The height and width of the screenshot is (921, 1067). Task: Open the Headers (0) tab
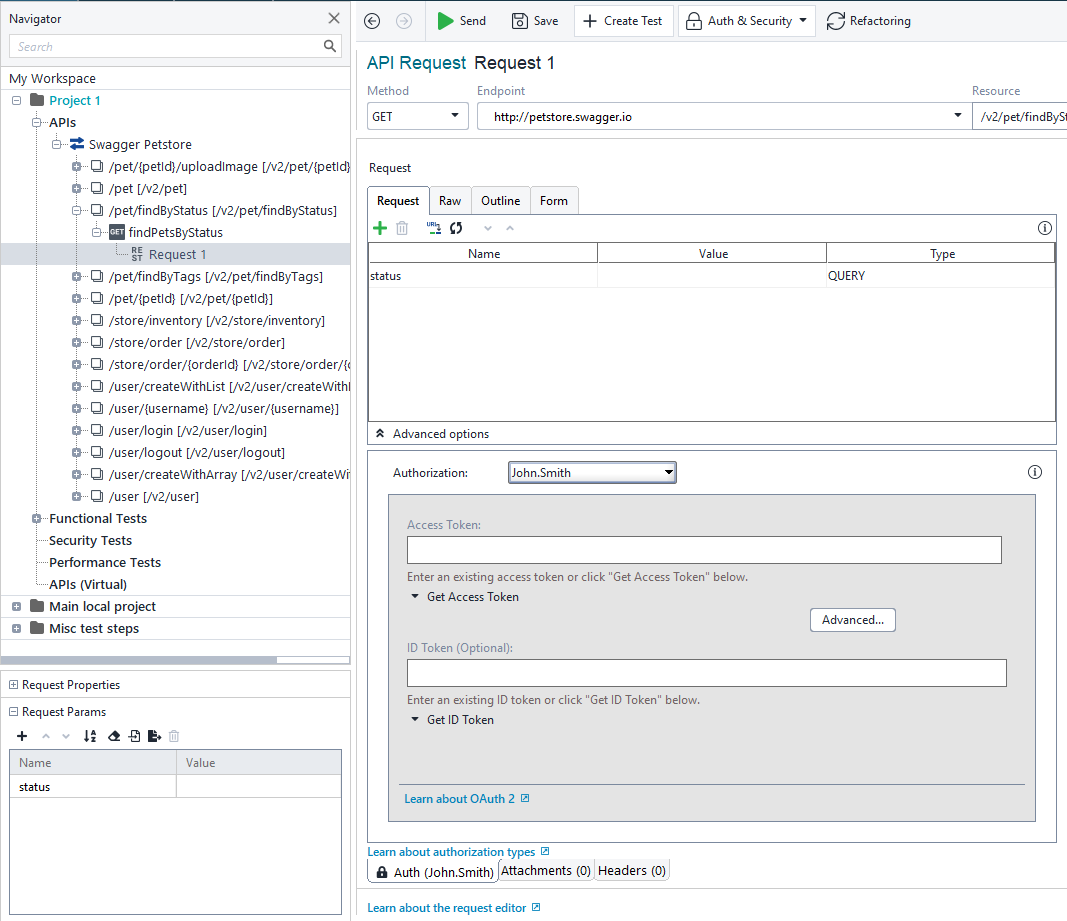[631, 871]
